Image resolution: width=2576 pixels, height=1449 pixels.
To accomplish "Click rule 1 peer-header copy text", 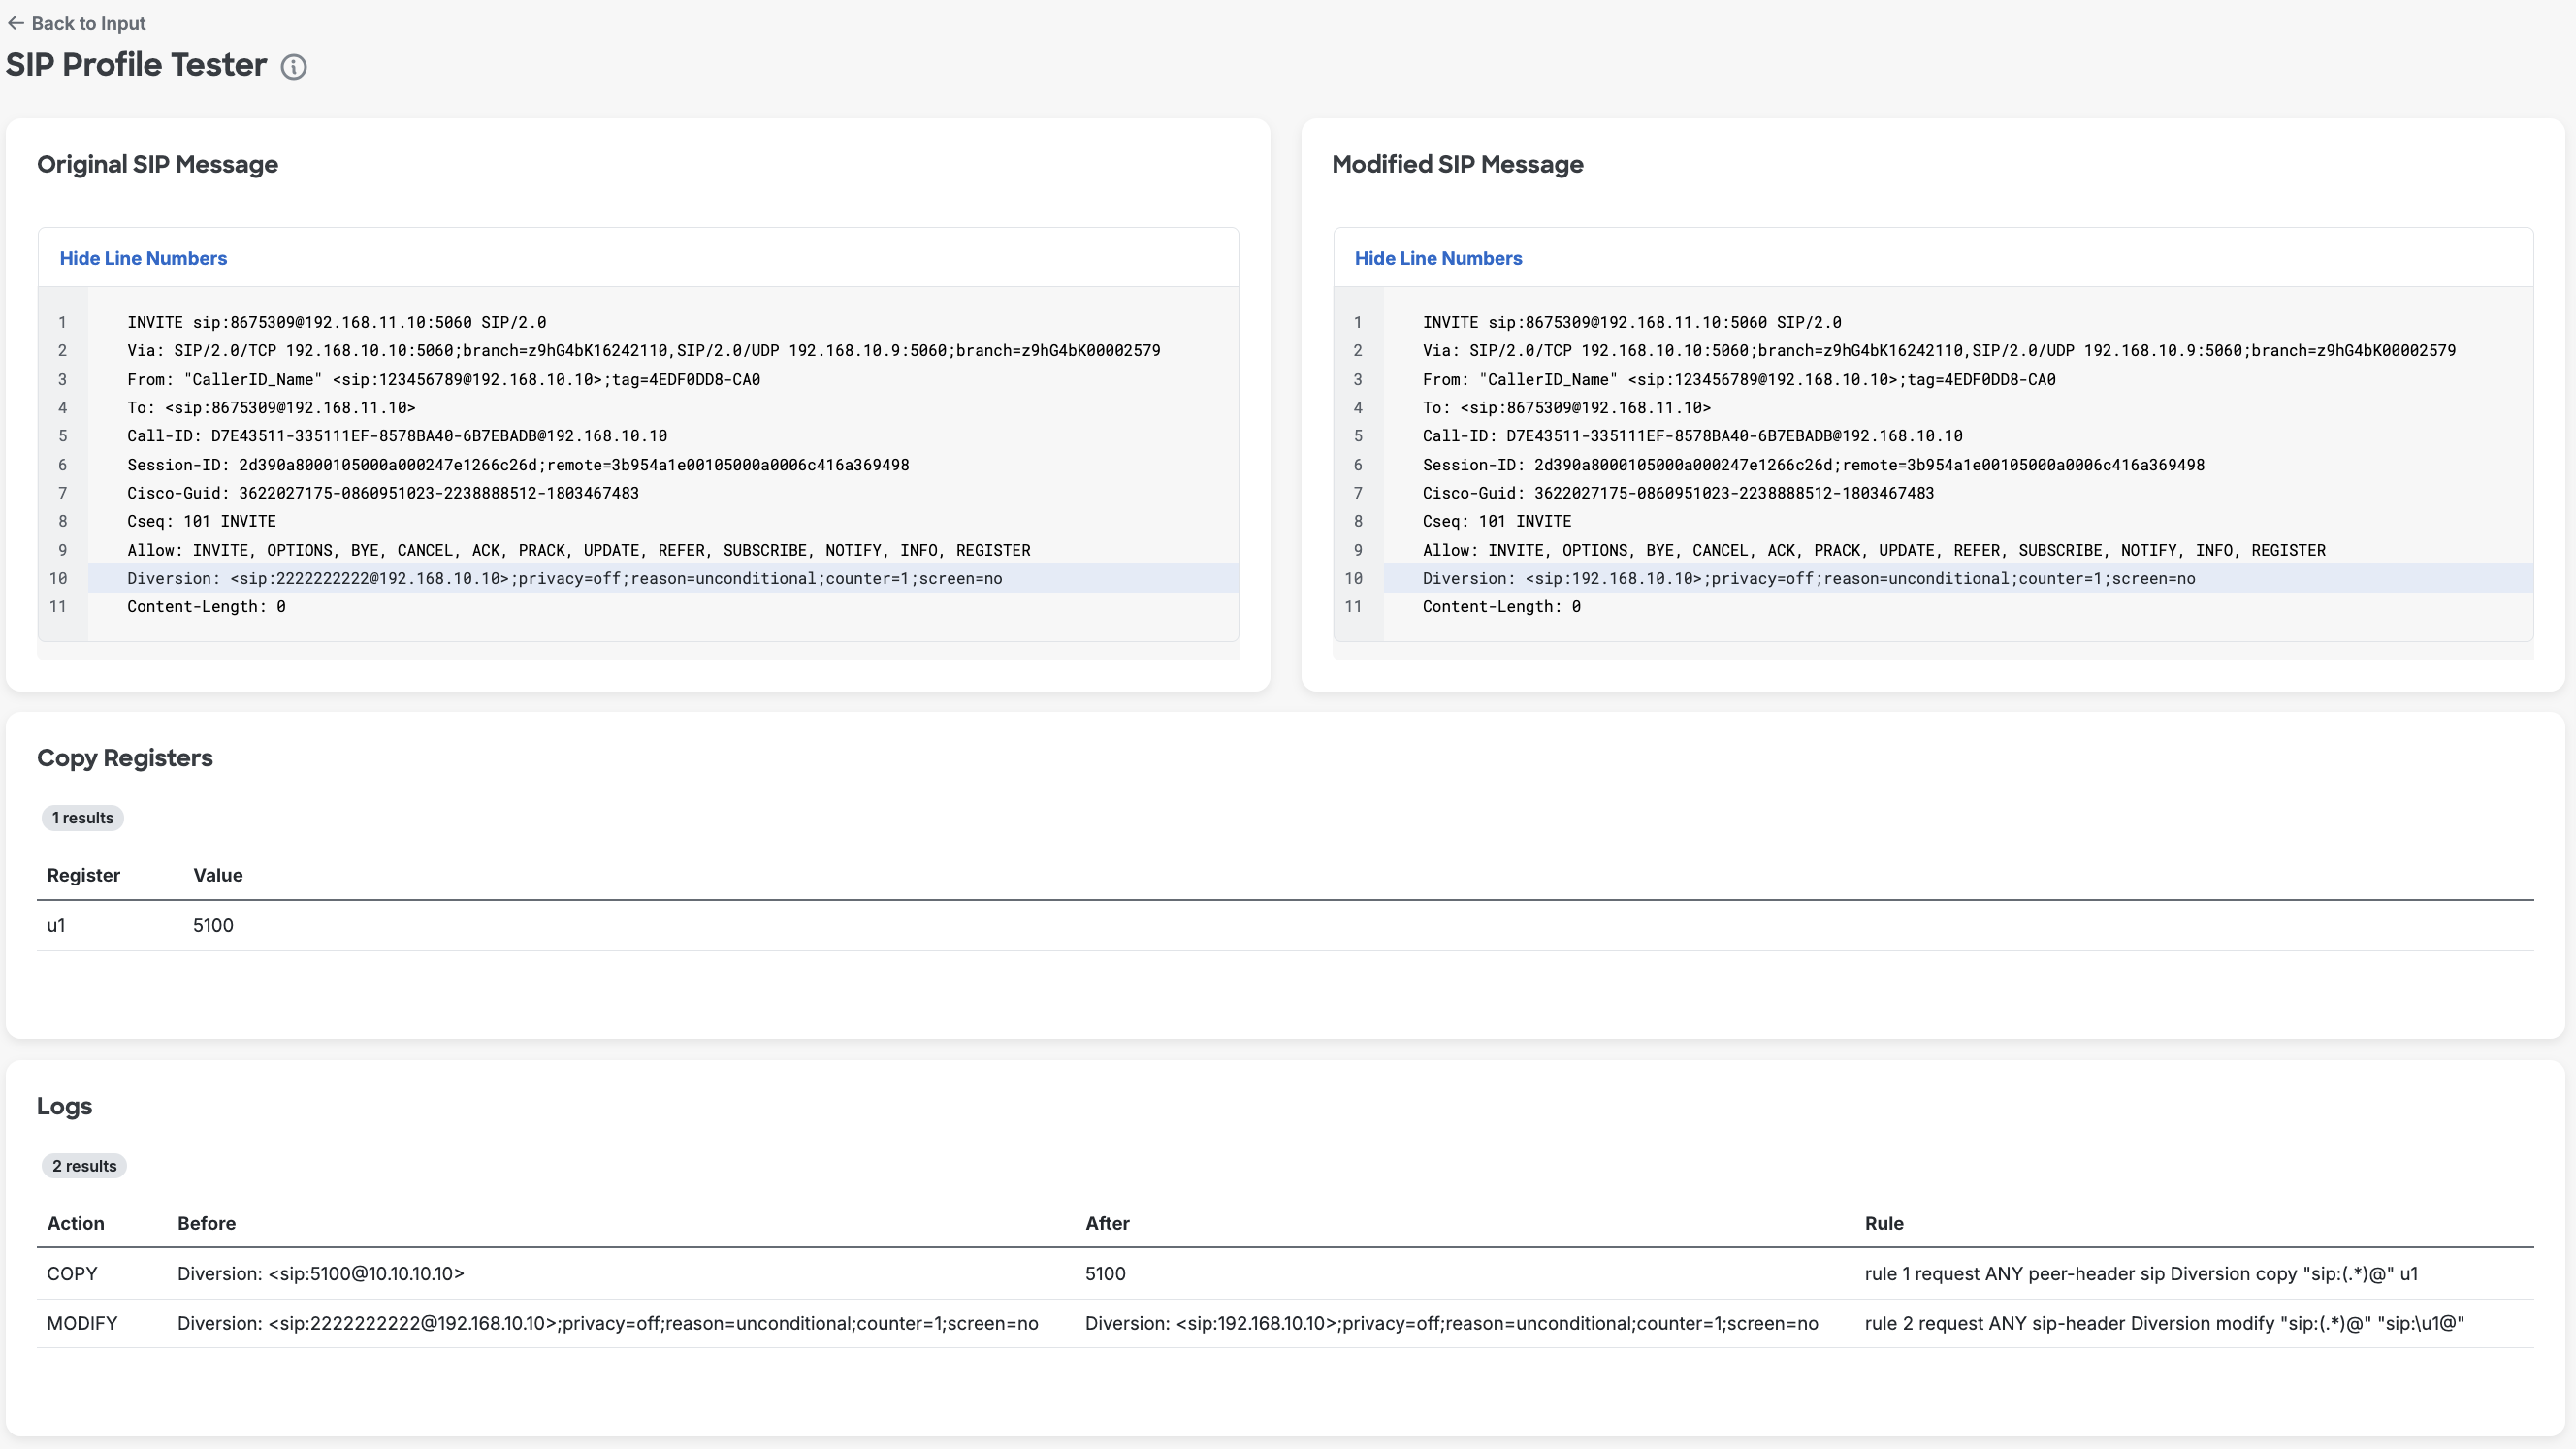I will (x=2141, y=1273).
